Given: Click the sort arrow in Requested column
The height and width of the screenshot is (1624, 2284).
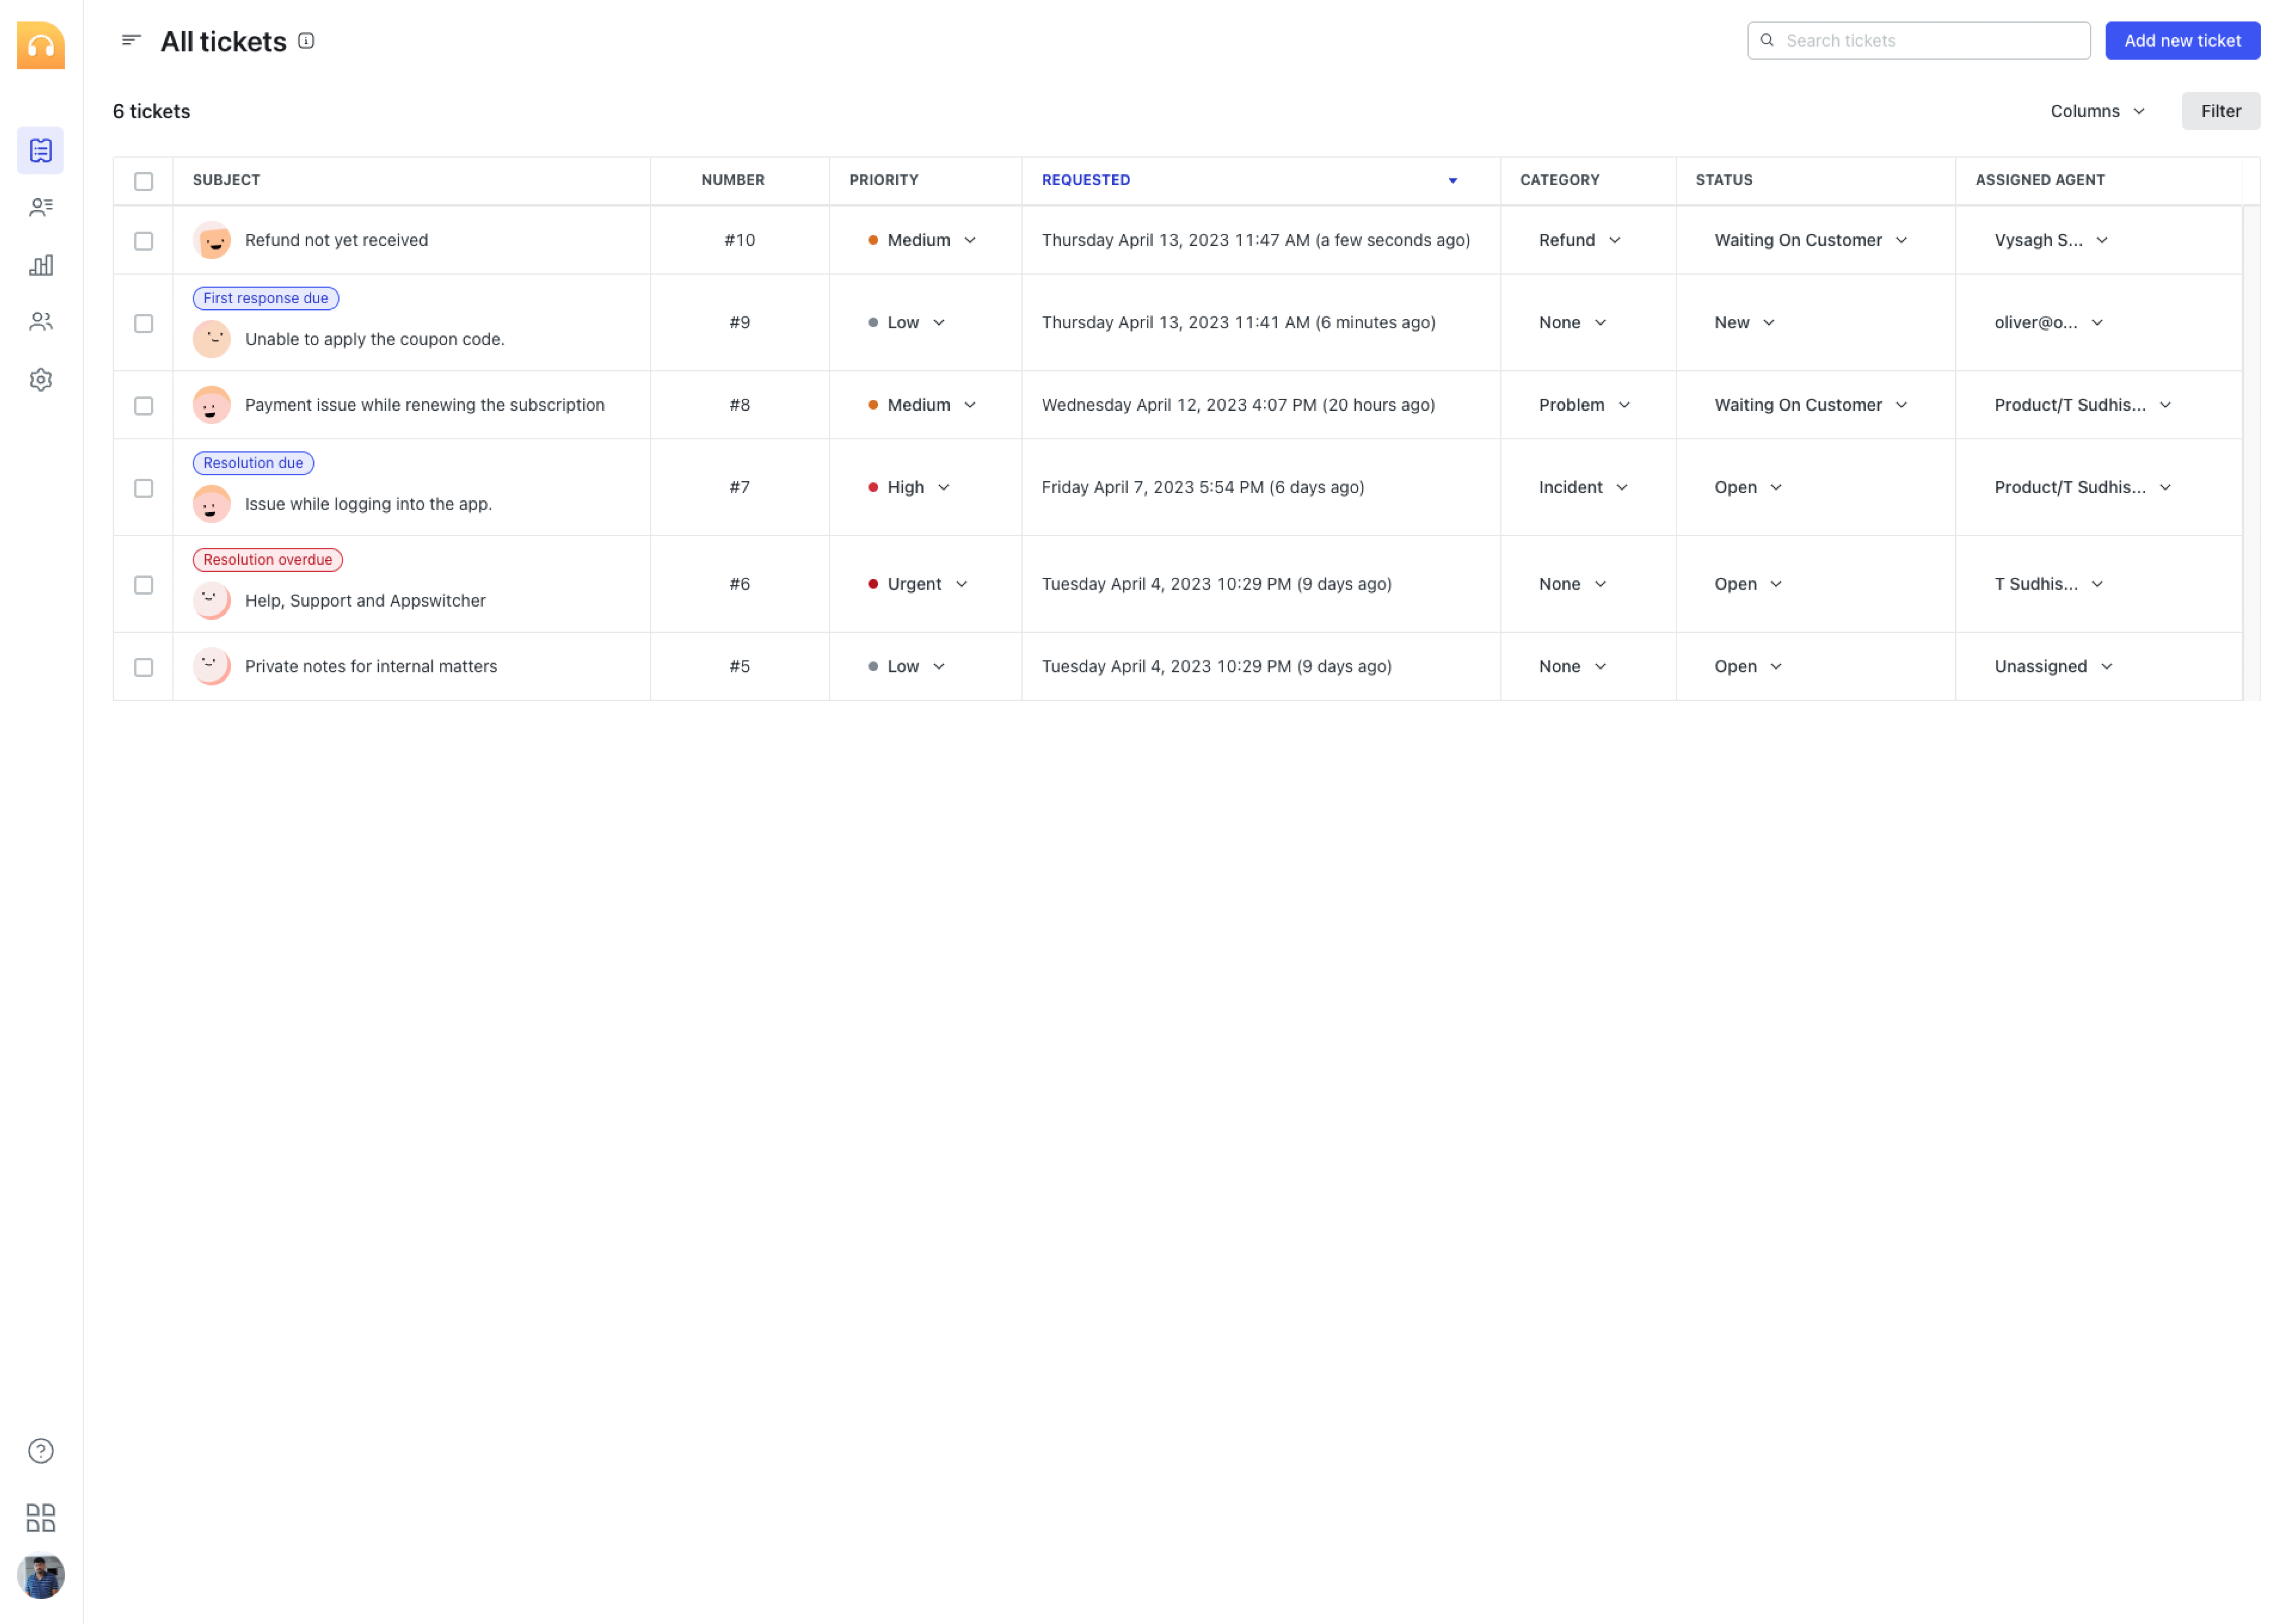Looking at the screenshot, I should click(1453, 181).
